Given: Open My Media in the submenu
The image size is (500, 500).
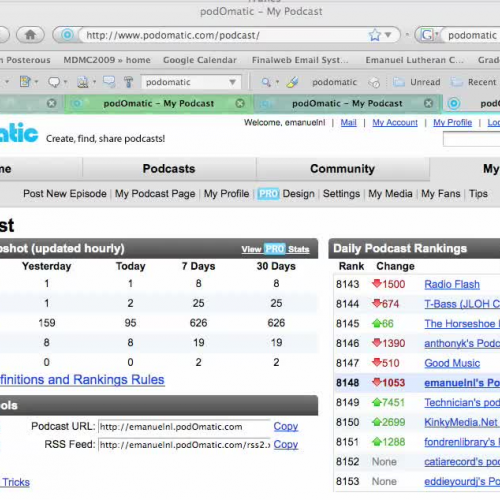Looking at the screenshot, I should [x=390, y=194].
